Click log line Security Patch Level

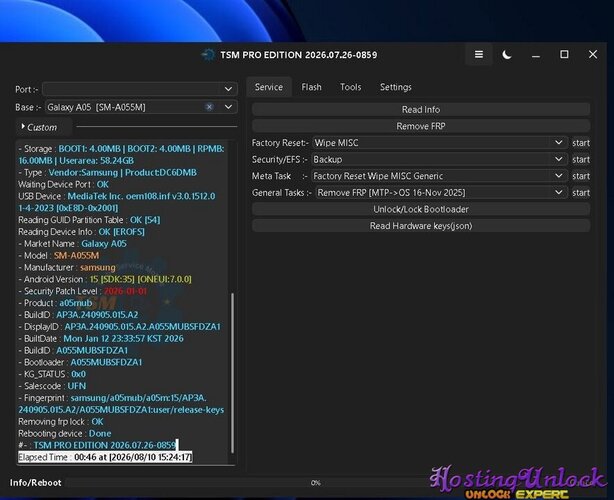(x=82, y=291)
